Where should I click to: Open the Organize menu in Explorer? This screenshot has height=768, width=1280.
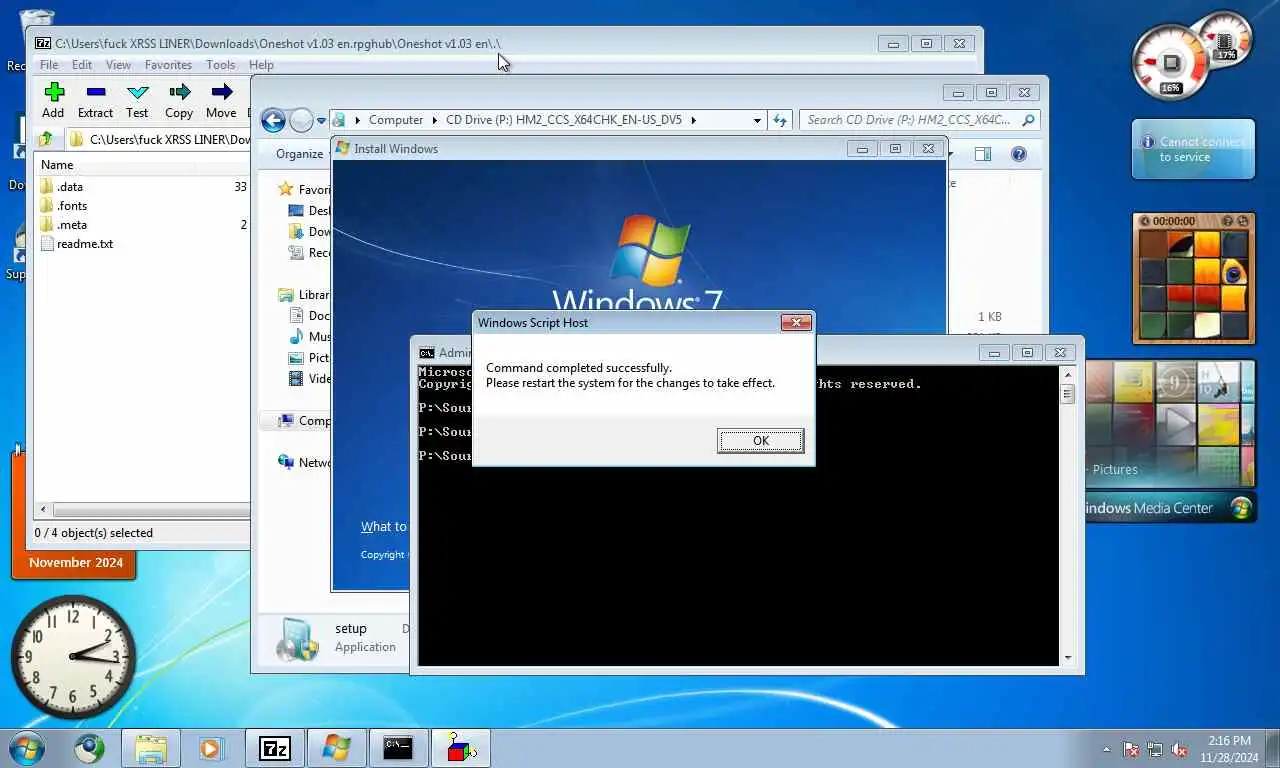click(300, 154)
